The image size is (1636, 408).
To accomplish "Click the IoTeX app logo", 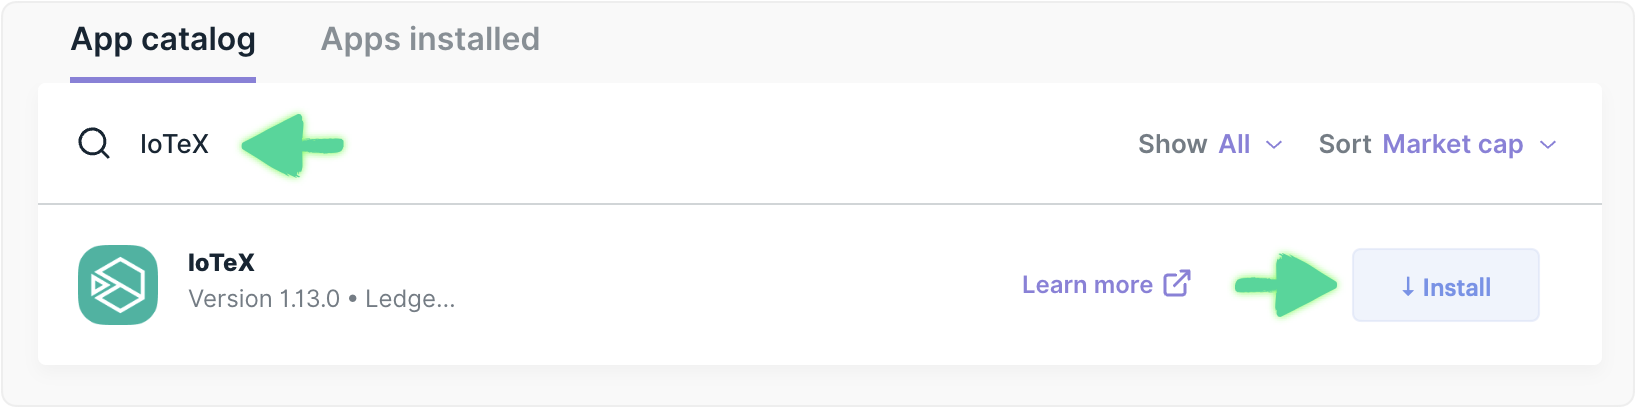I will [x=118, y=285].
